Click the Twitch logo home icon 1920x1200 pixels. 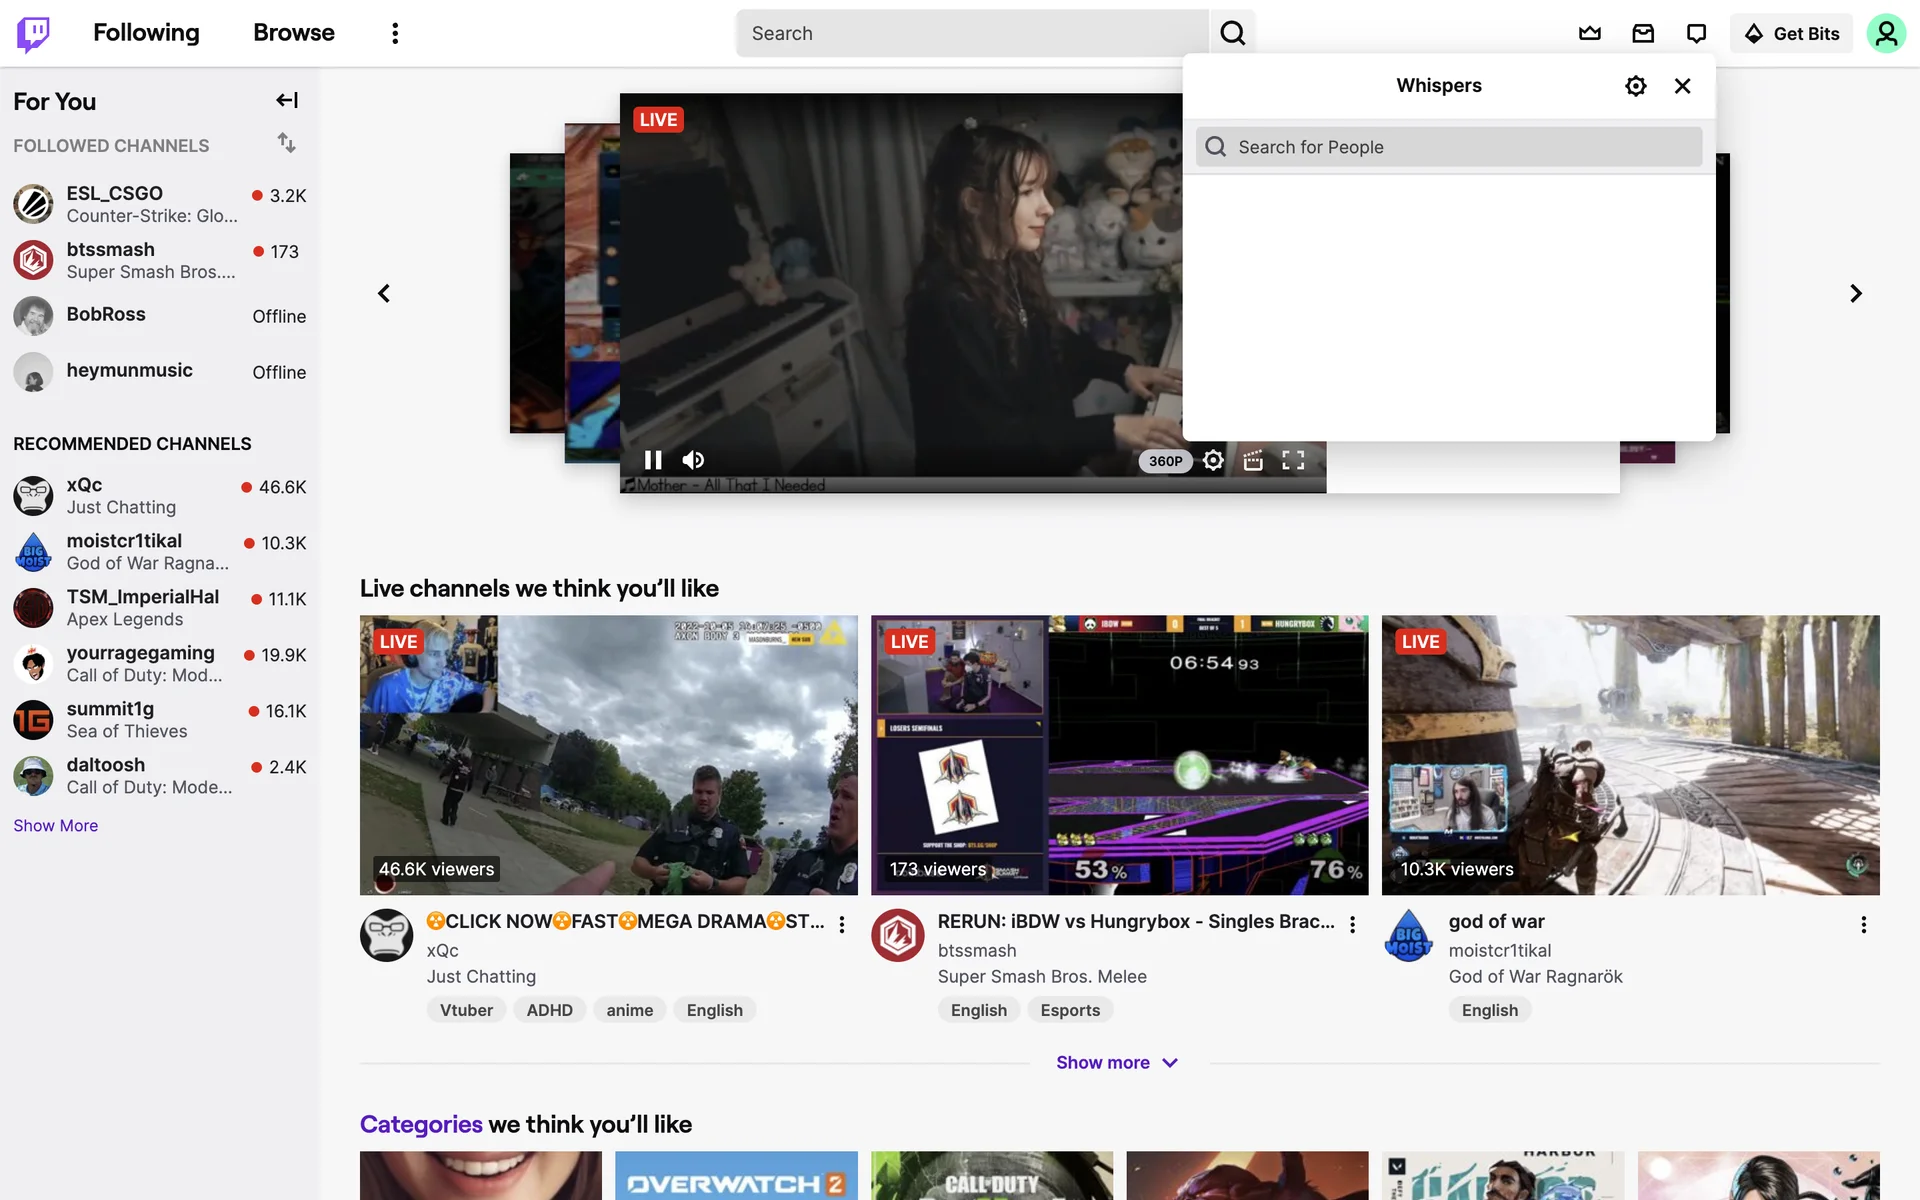tap(33, 33)
